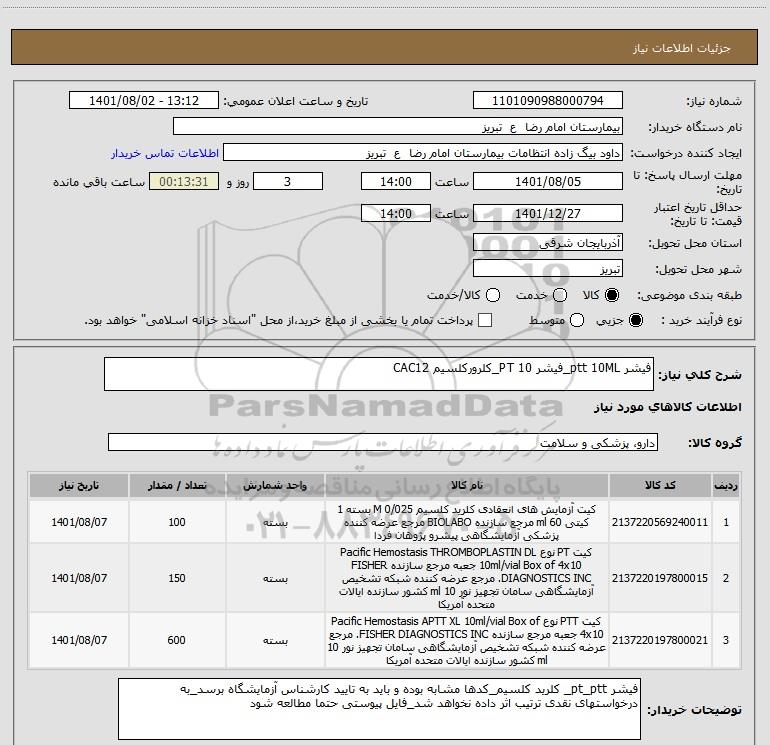Click the response deadline hour 14:00 field
Viewport: 770px width, 745px height.
pyautogui.click(x=396, y=181)
